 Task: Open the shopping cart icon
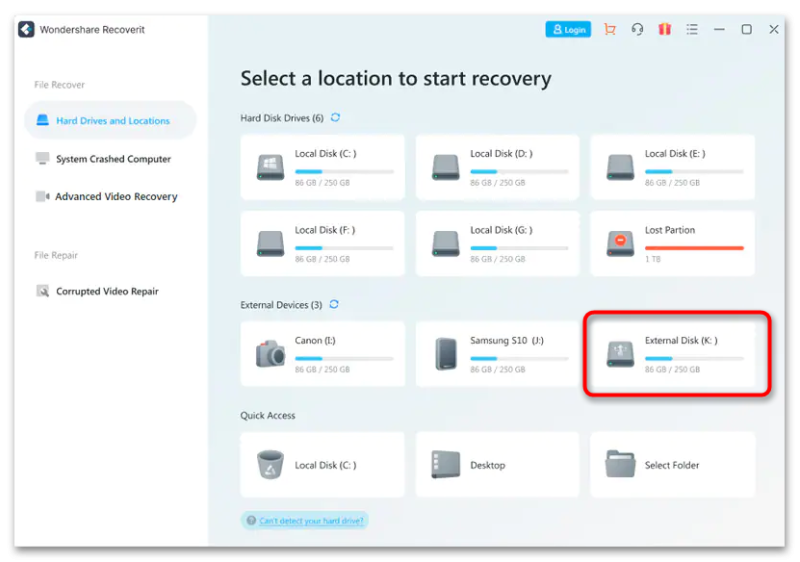[x=610, y=29]
